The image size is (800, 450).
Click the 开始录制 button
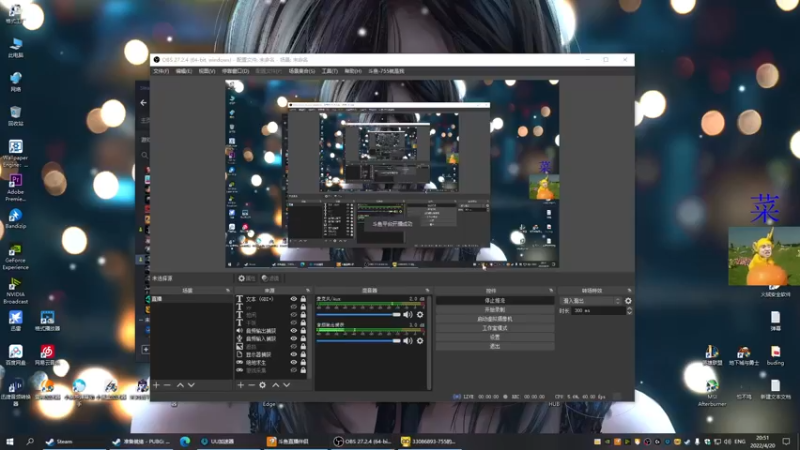(495, 310)
